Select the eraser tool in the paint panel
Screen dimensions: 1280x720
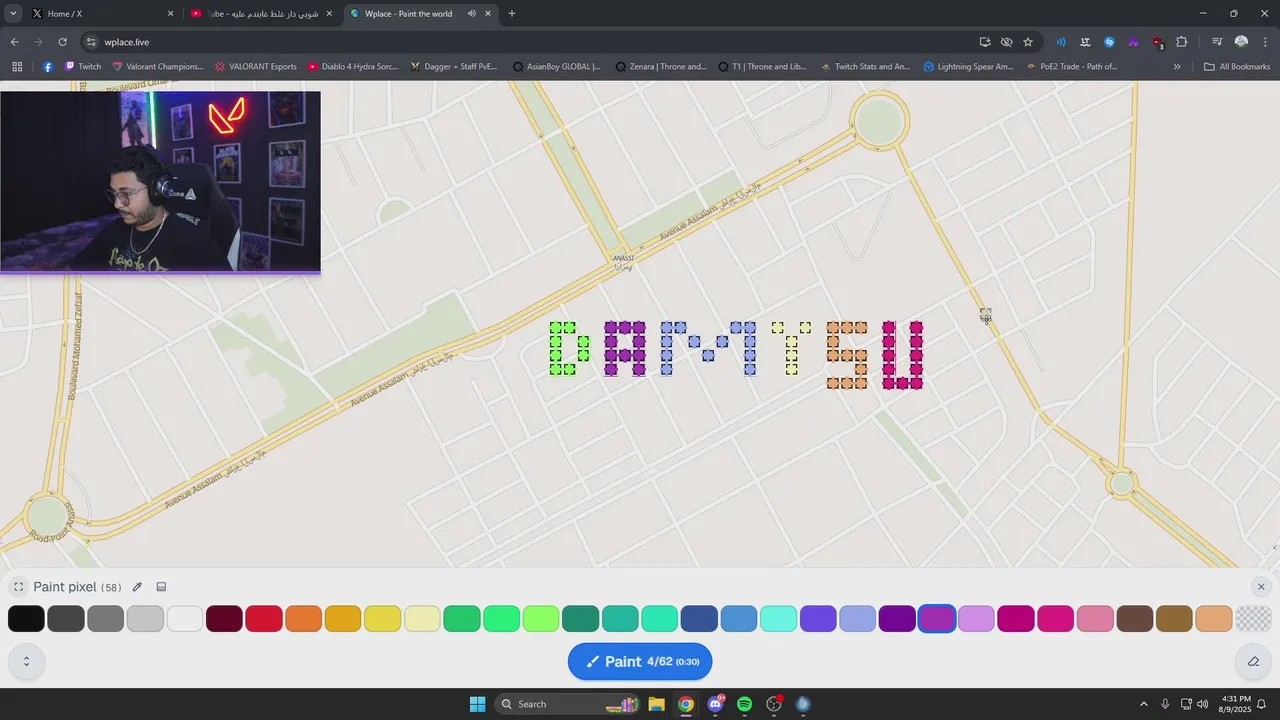click(x=1253, y=661)
